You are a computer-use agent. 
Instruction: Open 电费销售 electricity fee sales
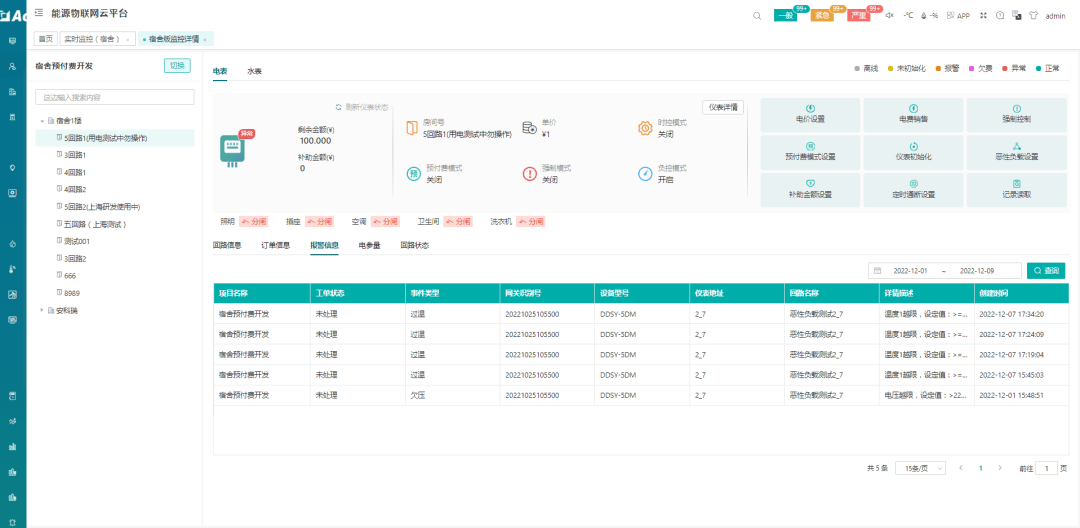913,115
